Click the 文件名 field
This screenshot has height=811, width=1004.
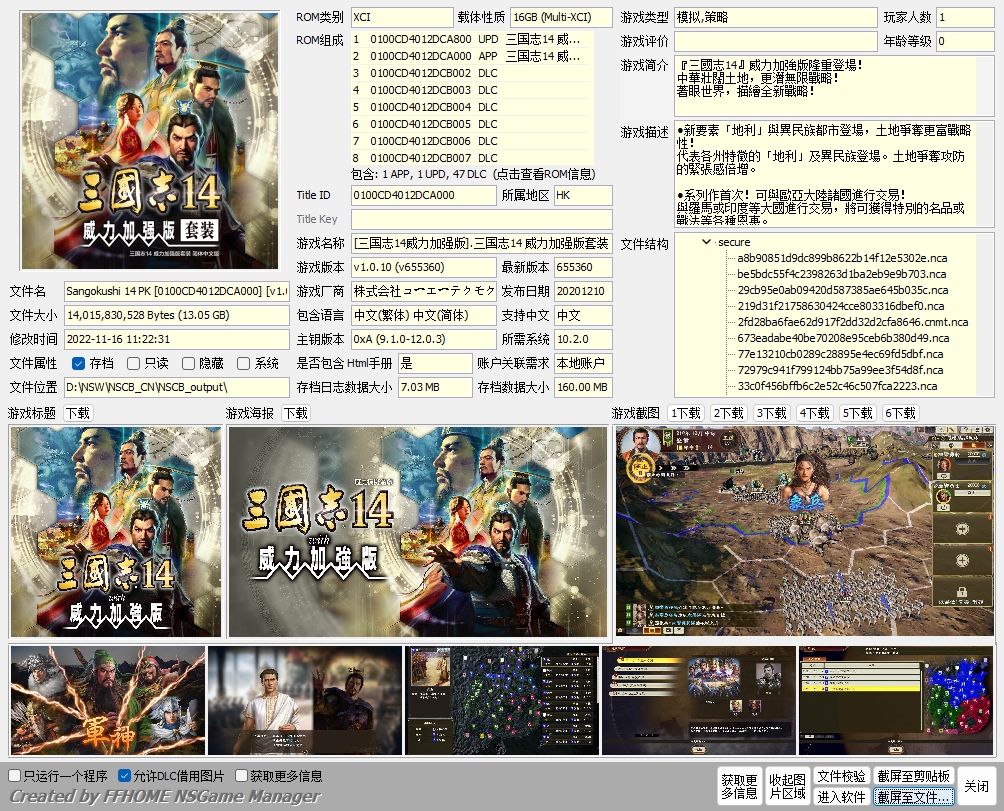[177, 291]
